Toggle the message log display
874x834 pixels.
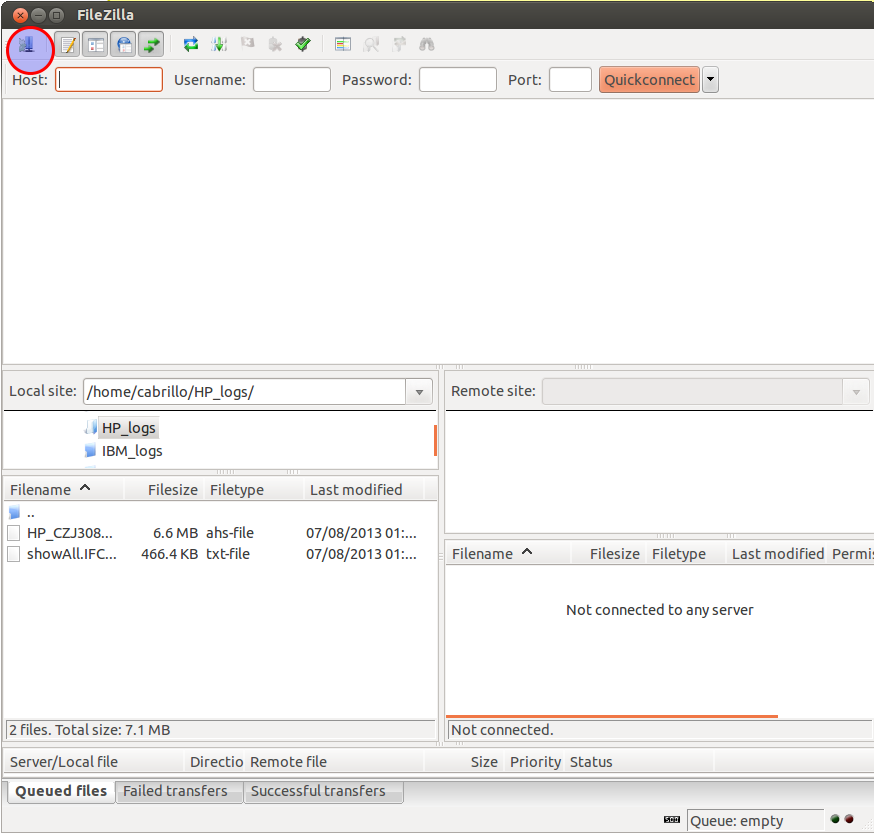pyautogui.click(x=68, y=45)
